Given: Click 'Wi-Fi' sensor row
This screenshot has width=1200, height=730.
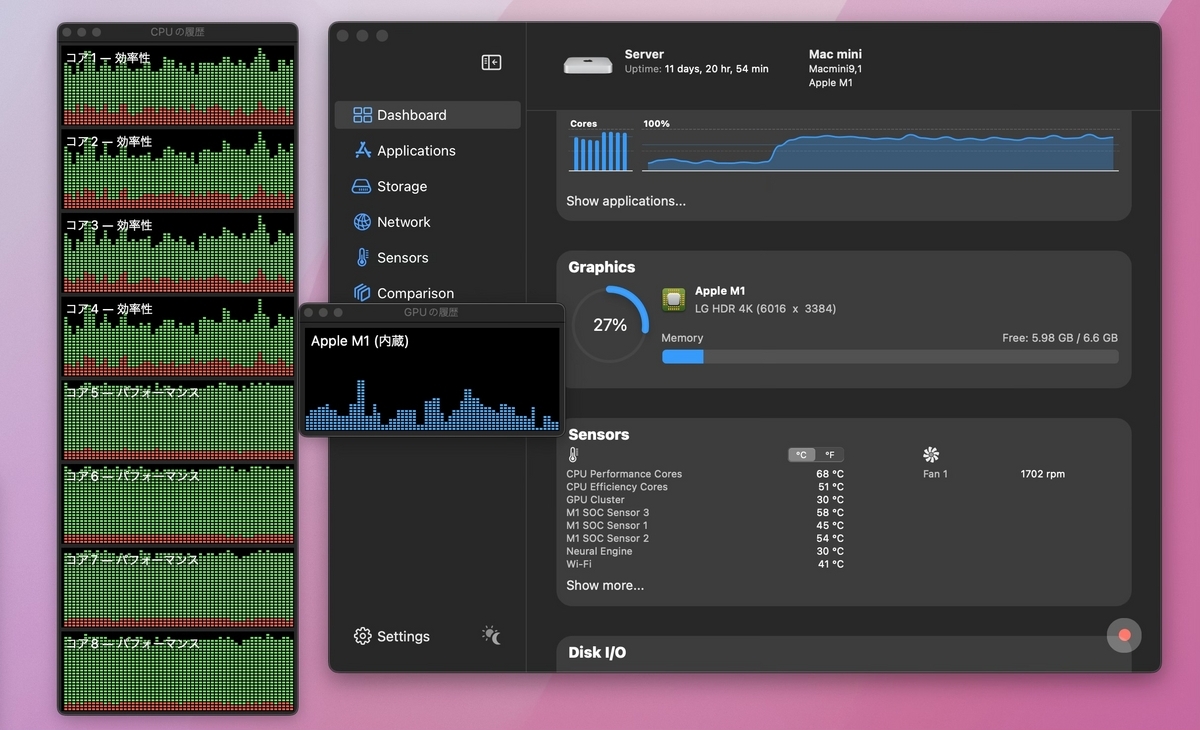Looking at the screenshot, I should tap(705, 564).
